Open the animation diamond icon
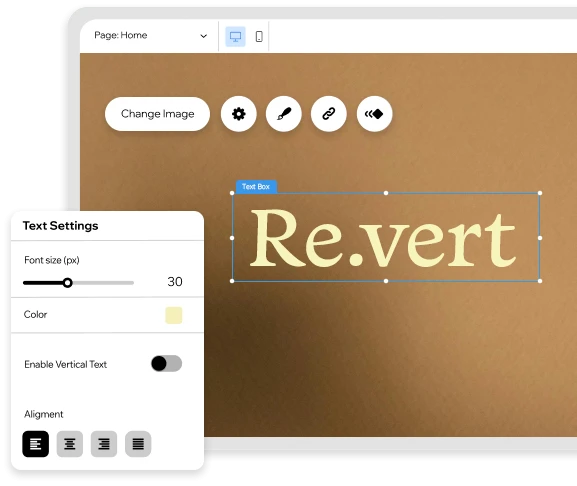Image resolution: width=577 pixels, height=486 pixels. 374,114
